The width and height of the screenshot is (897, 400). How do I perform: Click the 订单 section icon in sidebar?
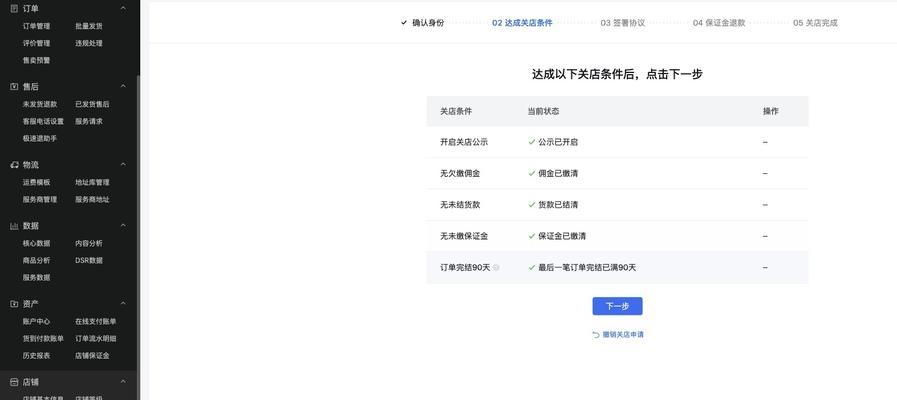14,9
